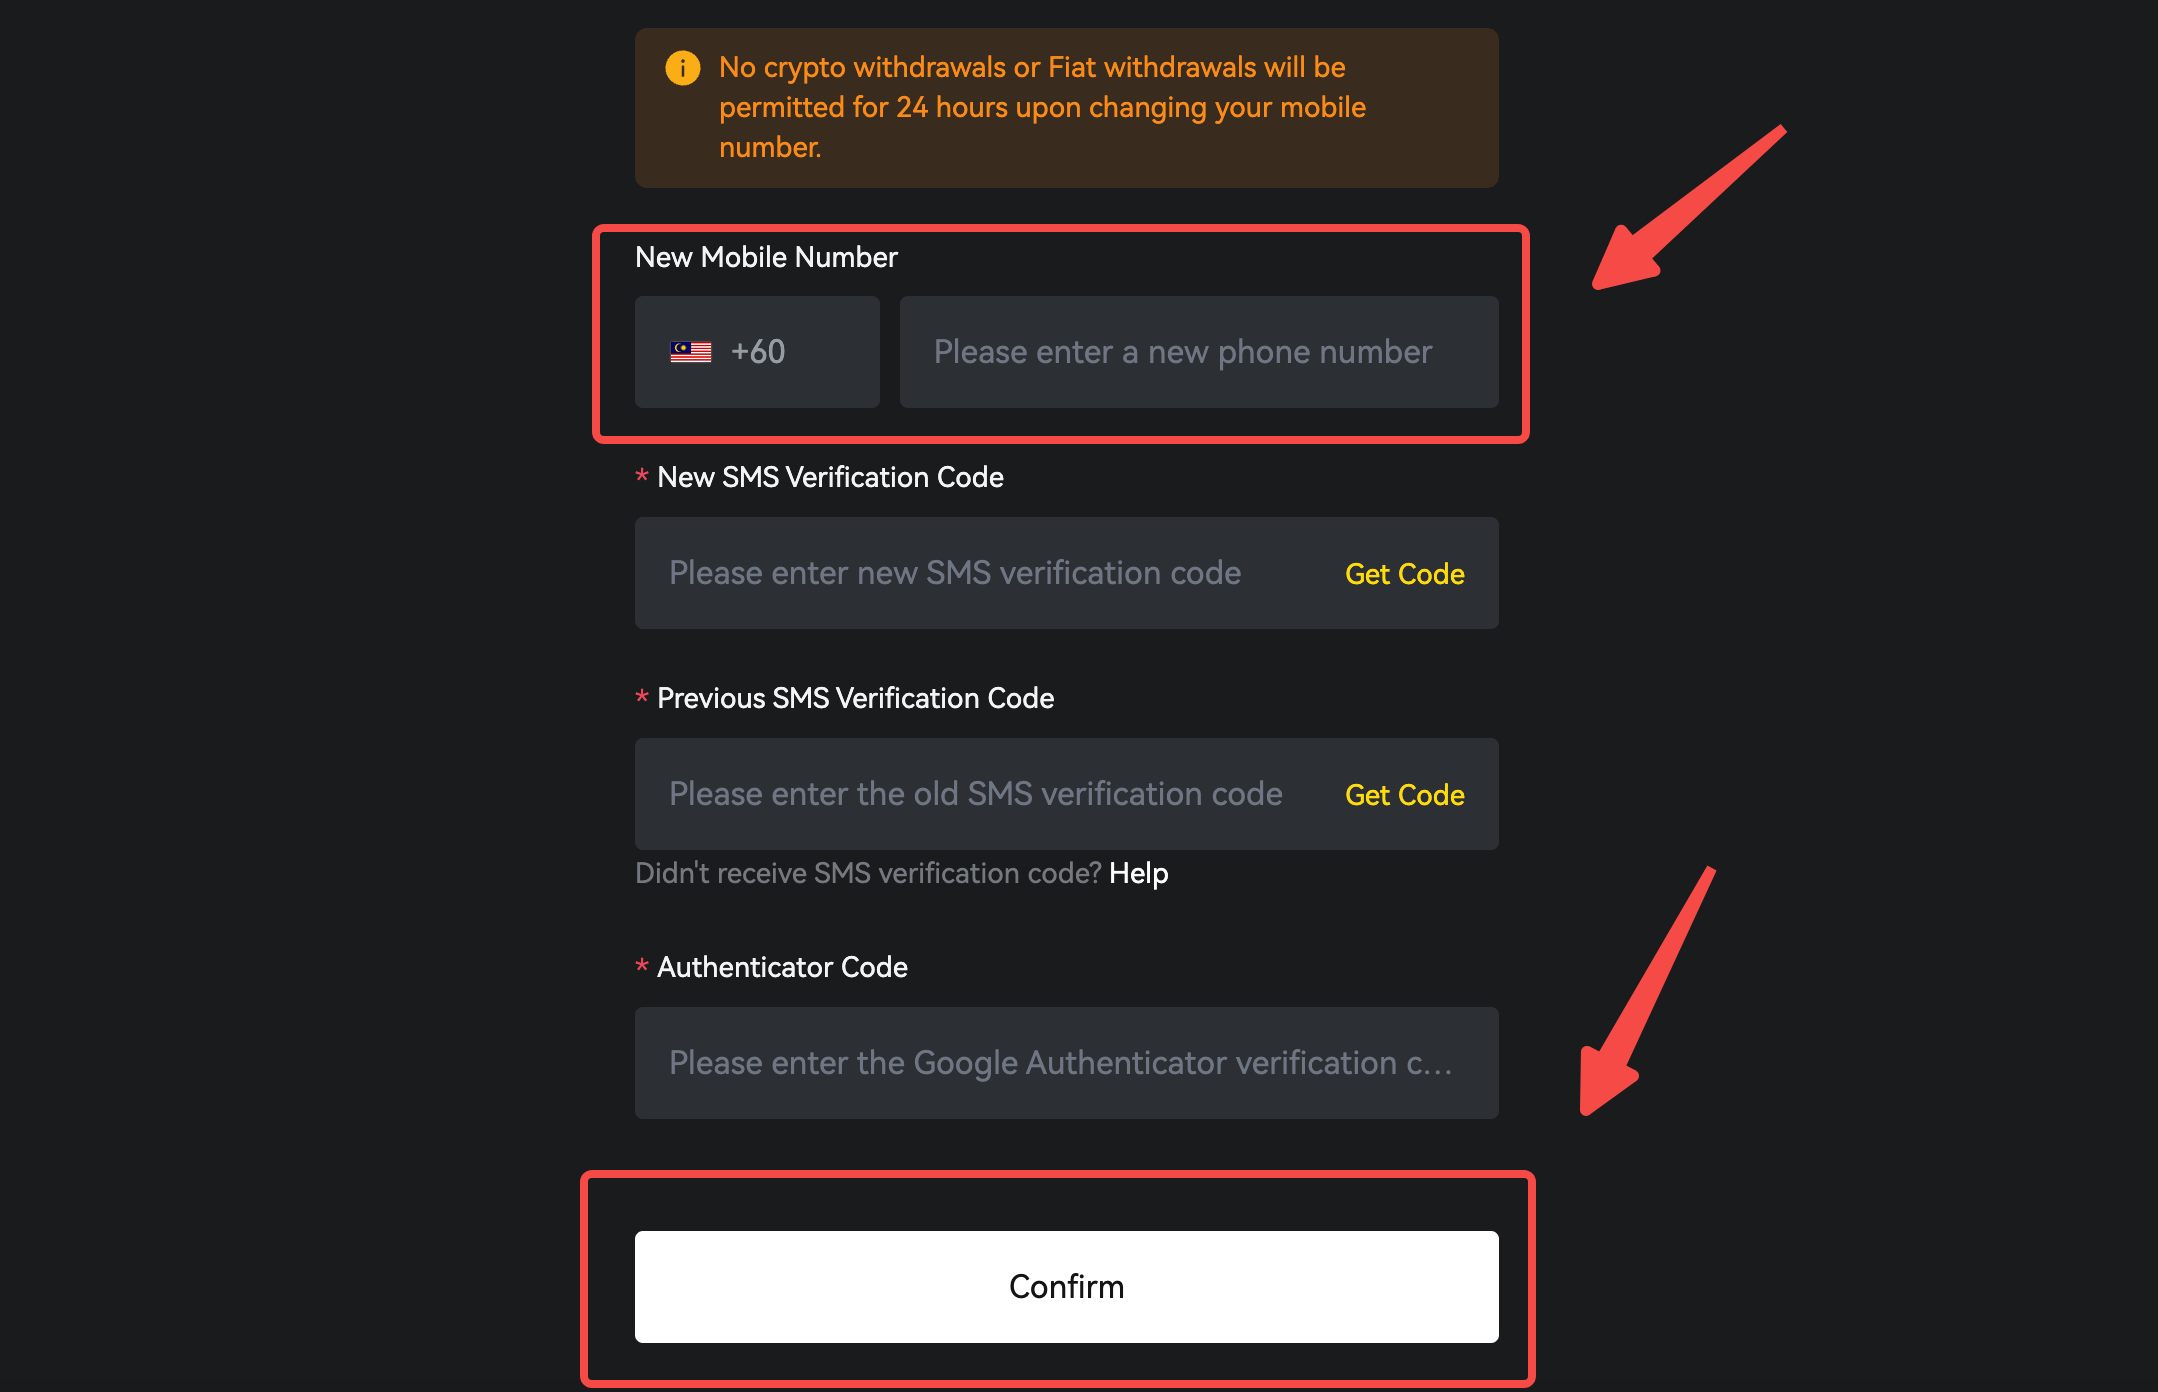Screen dimensions: 2158x1392
Task: Open the +60 country code selector
Action: 757,352
